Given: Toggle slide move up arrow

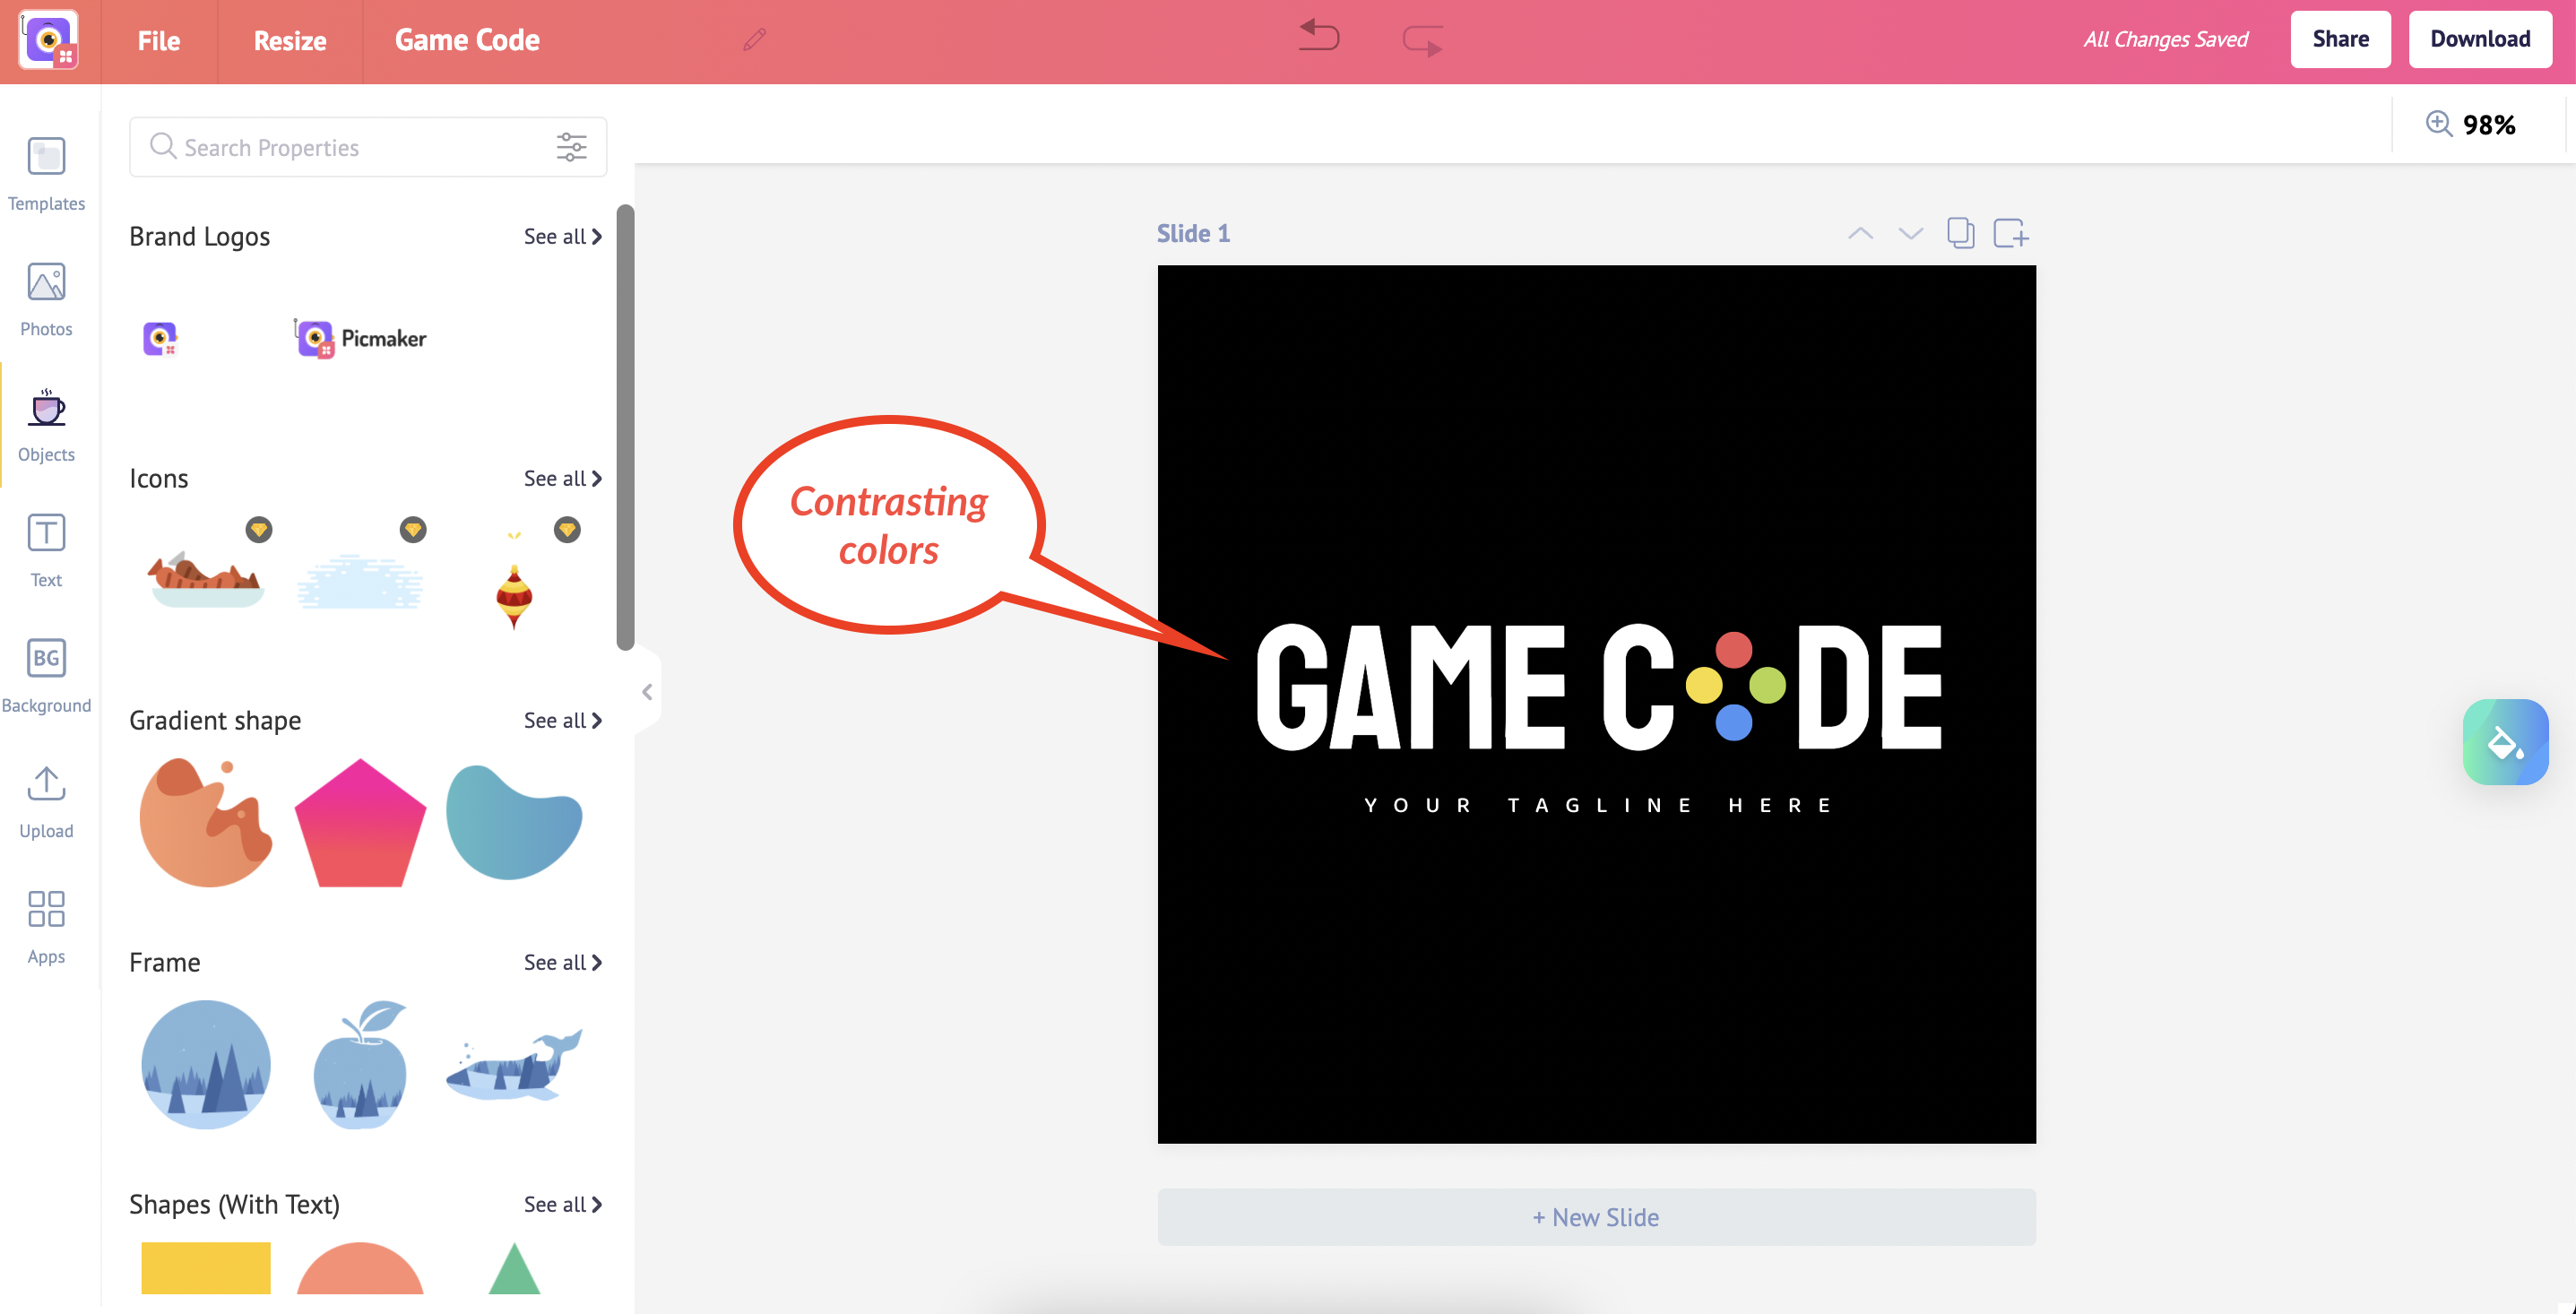Looking at the screenshot, I should [x=1859, y=233].
